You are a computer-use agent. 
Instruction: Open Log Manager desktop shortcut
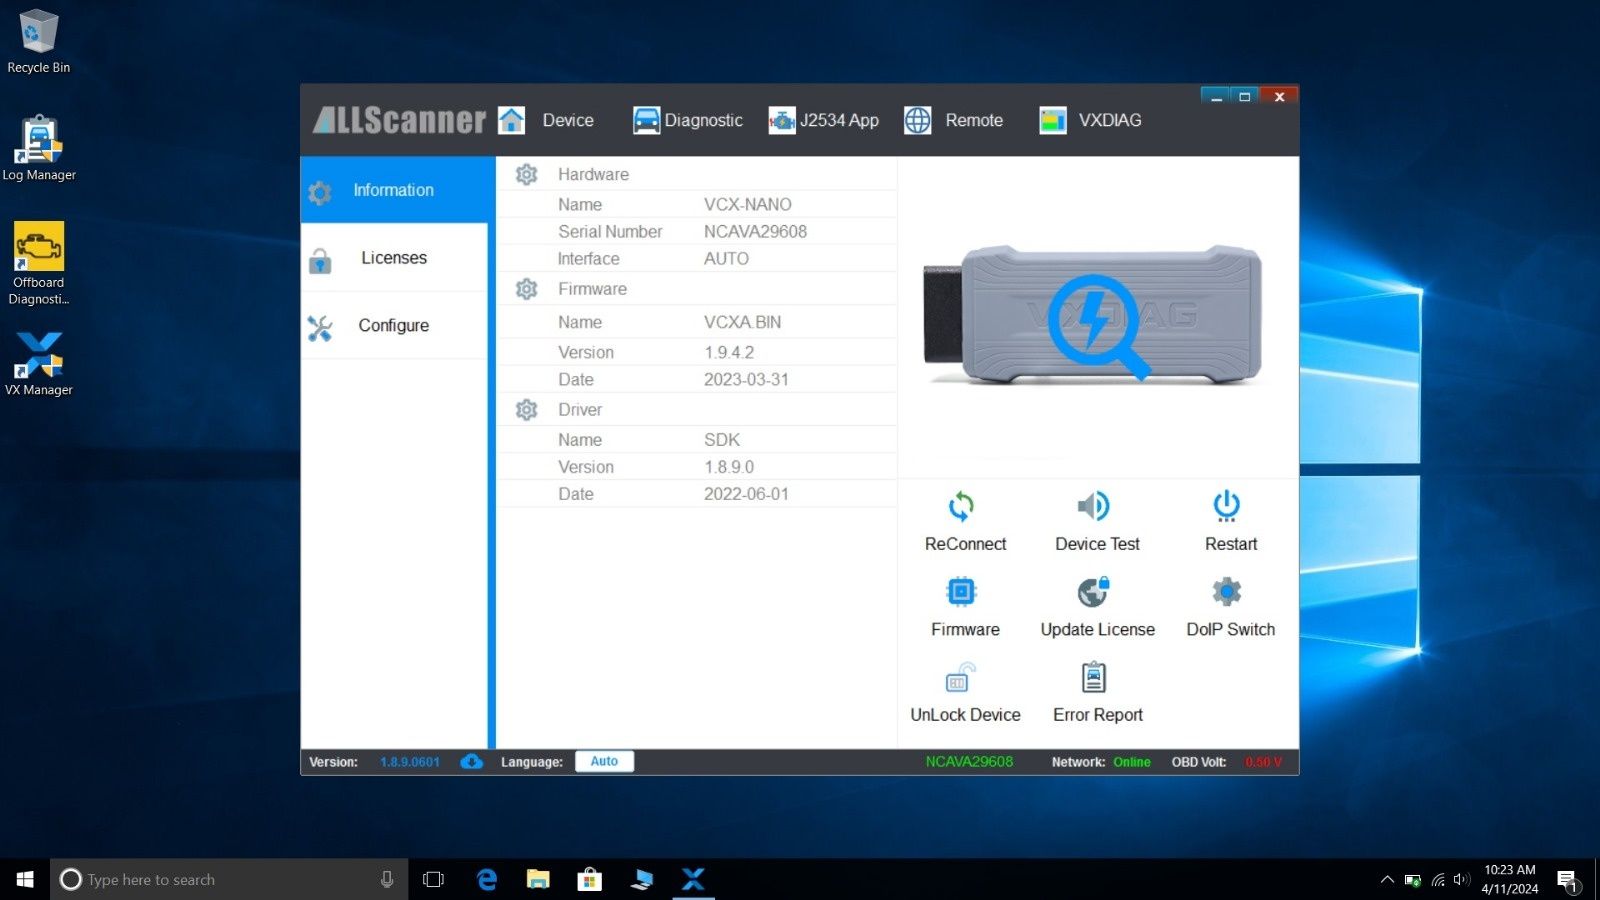tap(39, 148)
